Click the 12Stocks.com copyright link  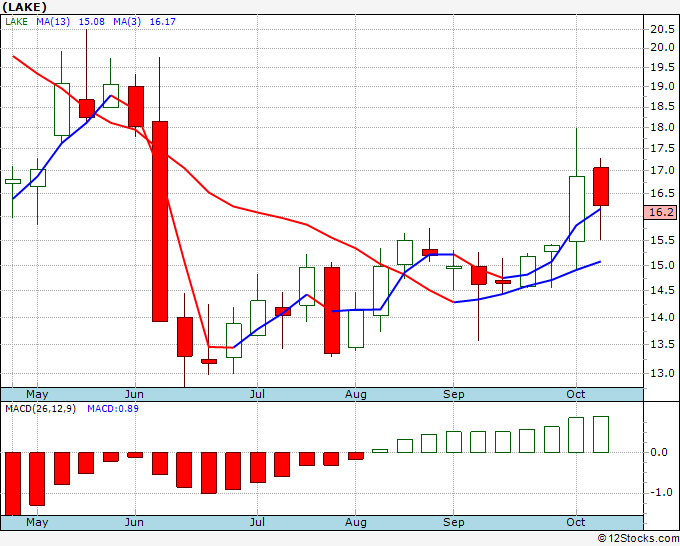[638, 539]
